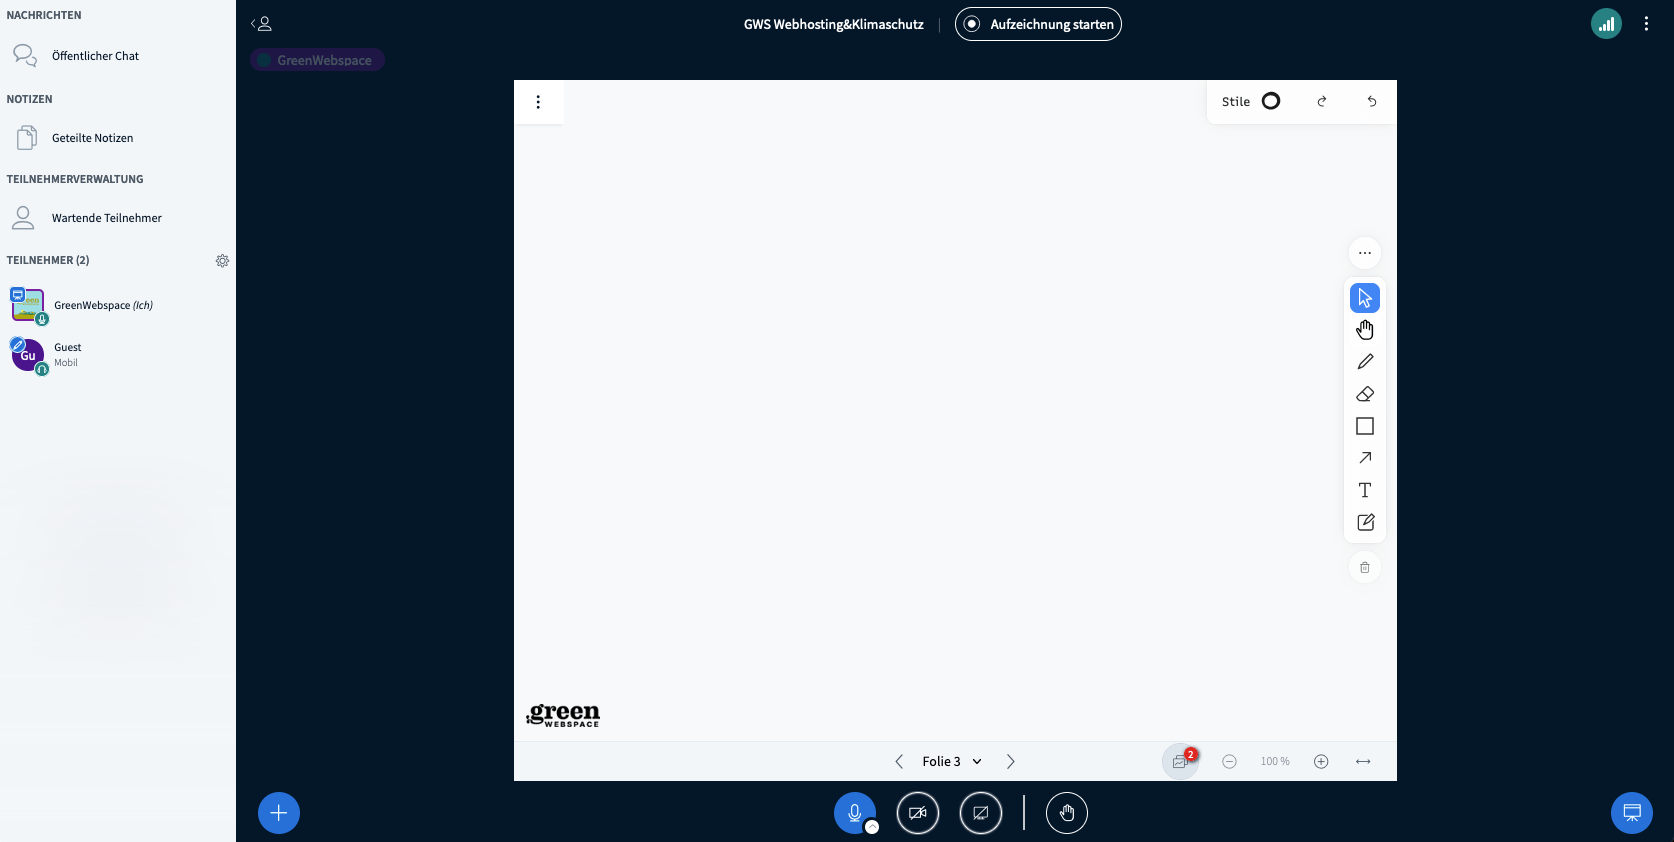Open Geteilte Notizen

coord(118,138)
